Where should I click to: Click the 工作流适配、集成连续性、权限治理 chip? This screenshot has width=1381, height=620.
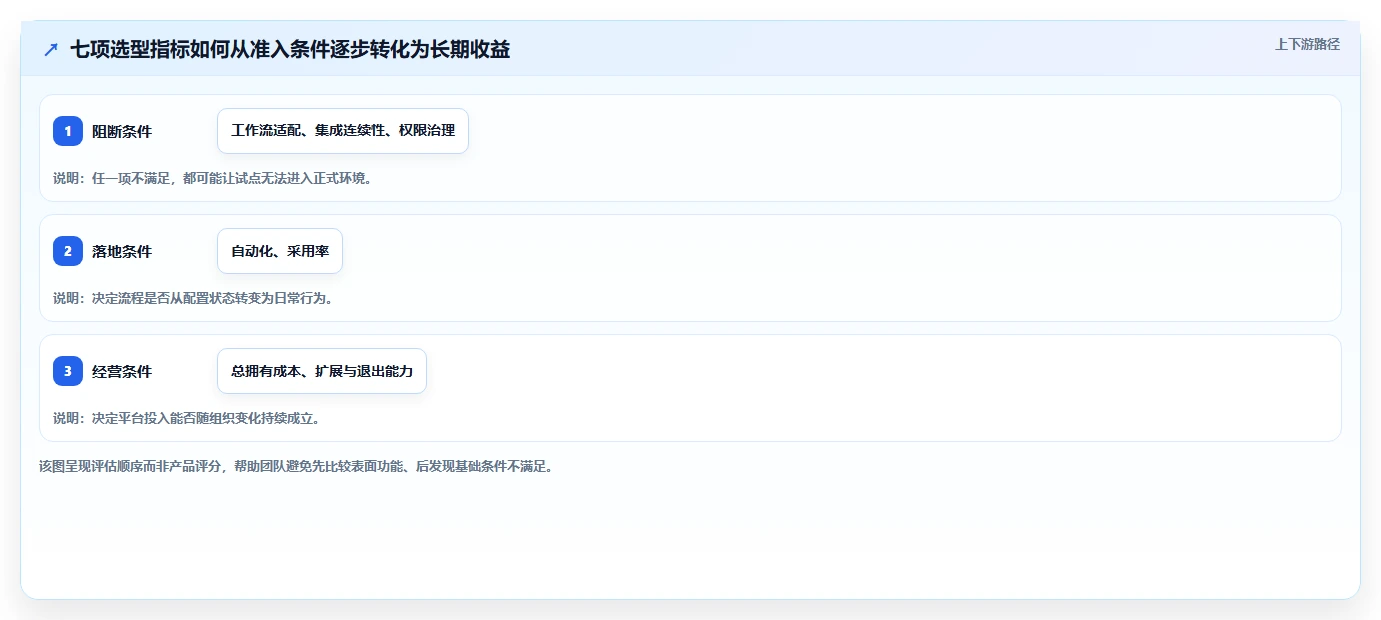pos(343,131)
